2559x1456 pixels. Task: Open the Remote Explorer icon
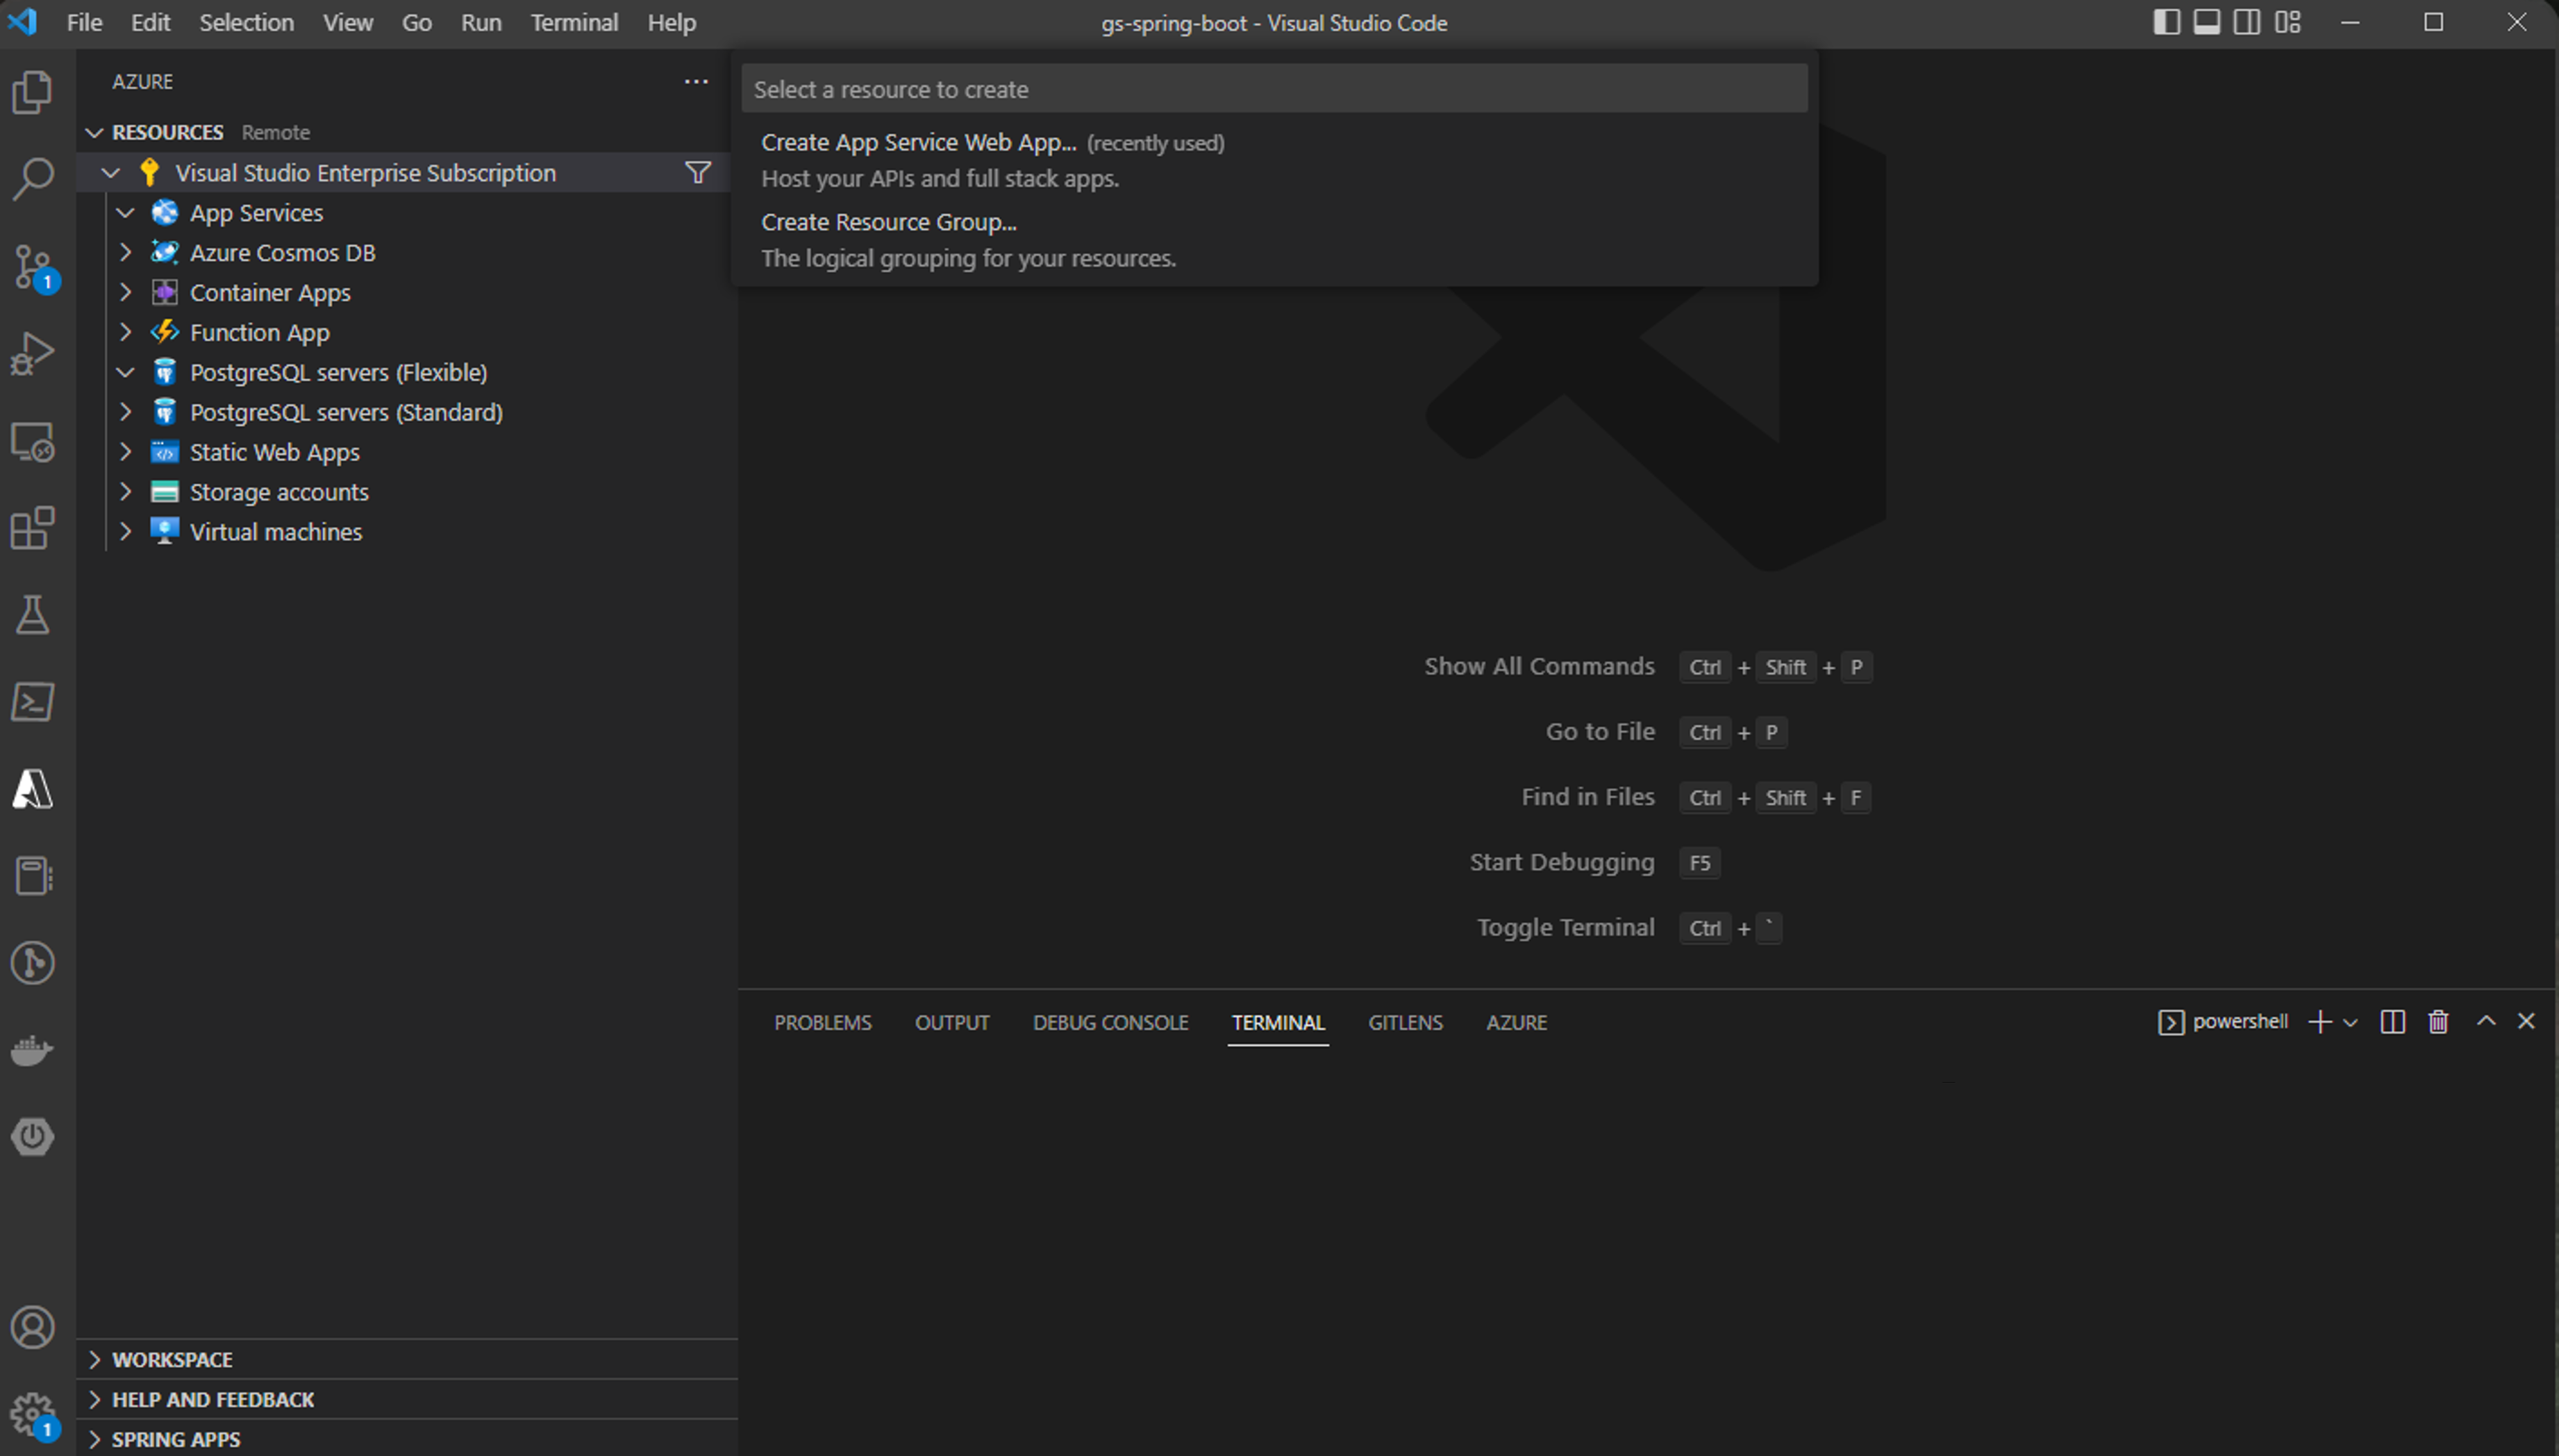click(x=33, y=441)
